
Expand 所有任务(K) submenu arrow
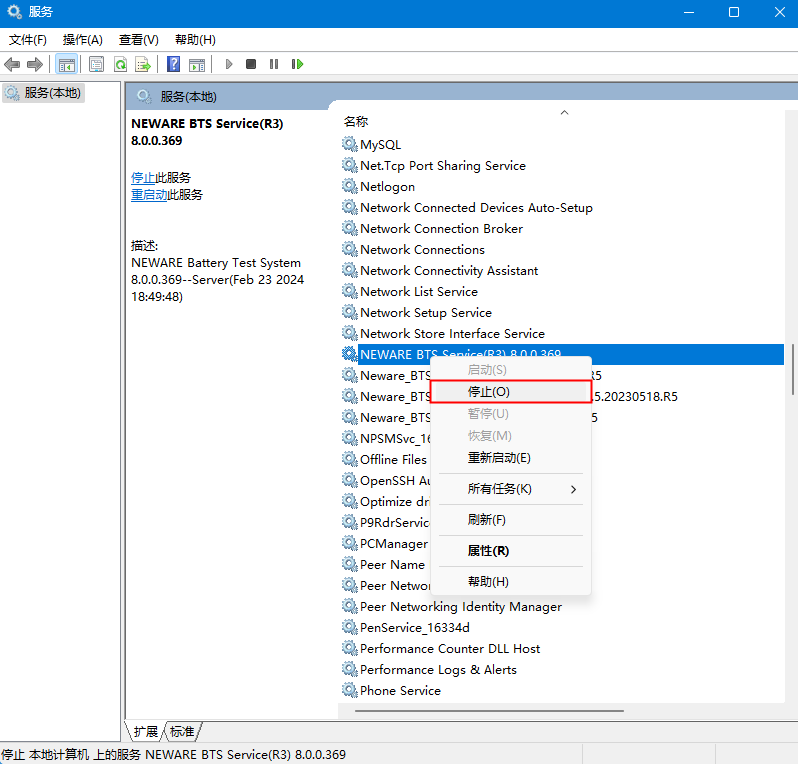pyautogui.click(x=574, y=489)
